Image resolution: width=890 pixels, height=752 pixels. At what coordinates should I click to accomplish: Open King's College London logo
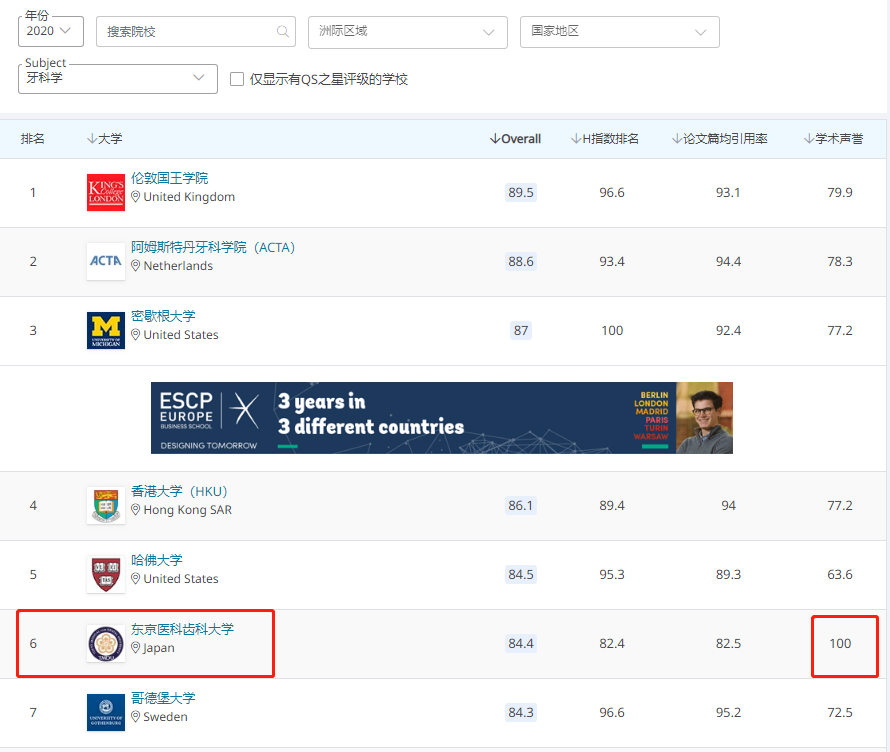click(x=106, y=192)
